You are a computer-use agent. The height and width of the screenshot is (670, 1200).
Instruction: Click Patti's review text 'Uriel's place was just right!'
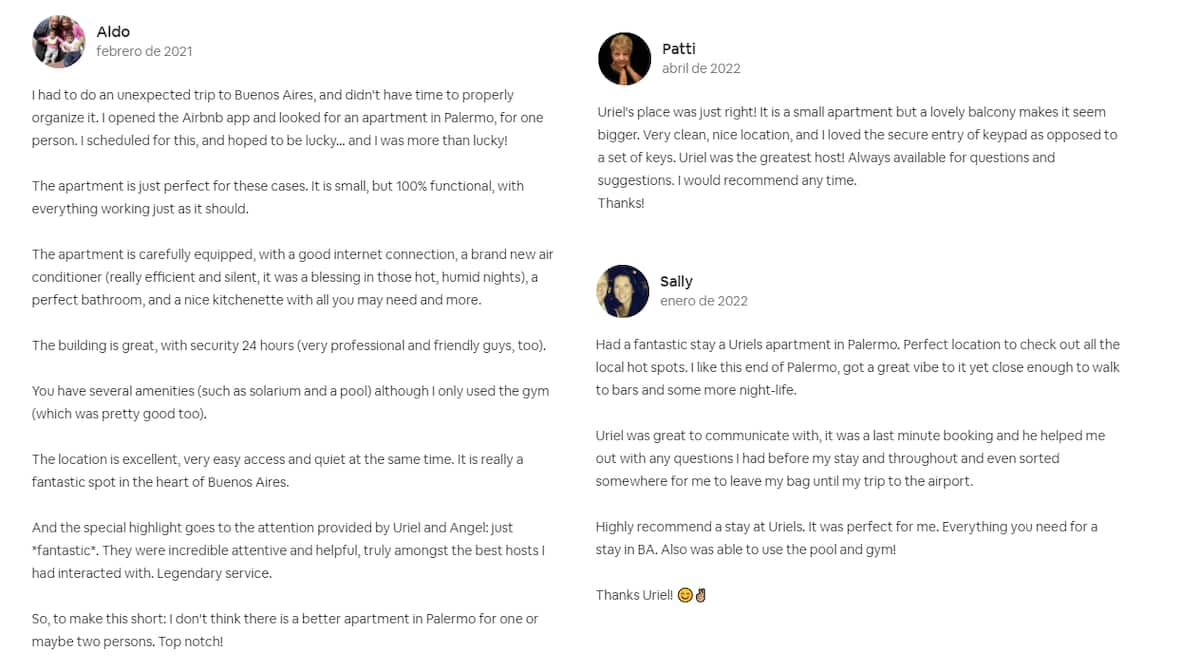pyautogui.click(x=856, y=146)
